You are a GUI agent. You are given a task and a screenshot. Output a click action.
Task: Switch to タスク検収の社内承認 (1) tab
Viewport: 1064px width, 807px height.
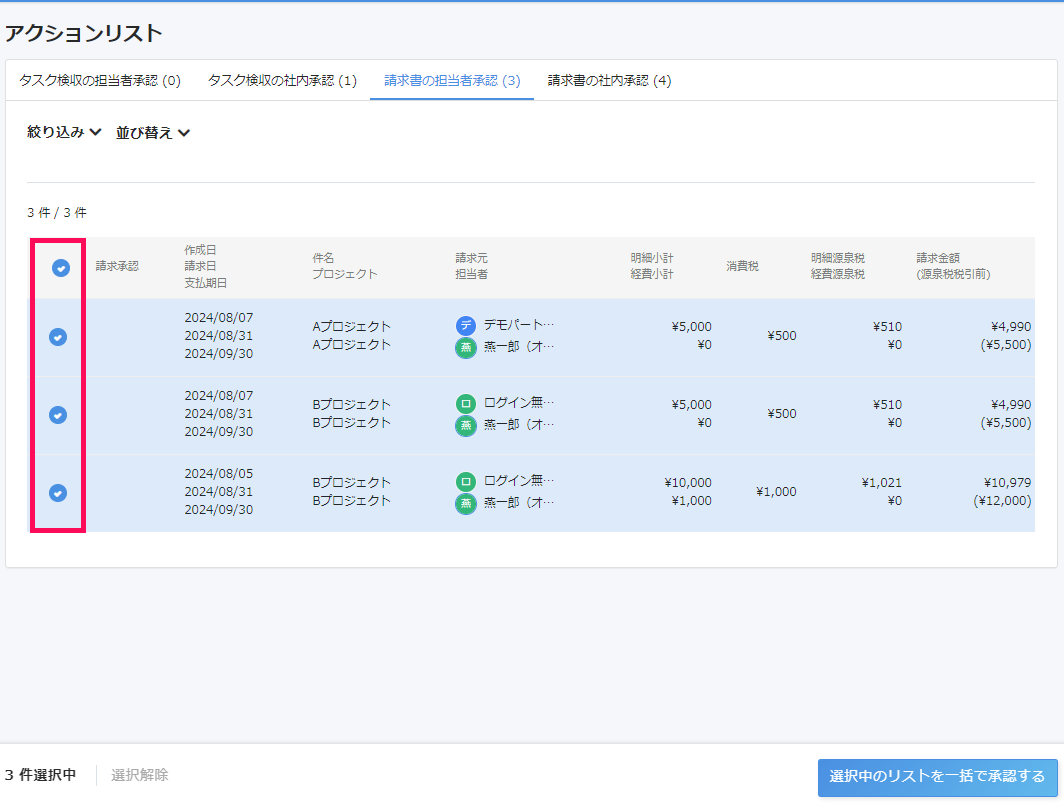(282, 81)
